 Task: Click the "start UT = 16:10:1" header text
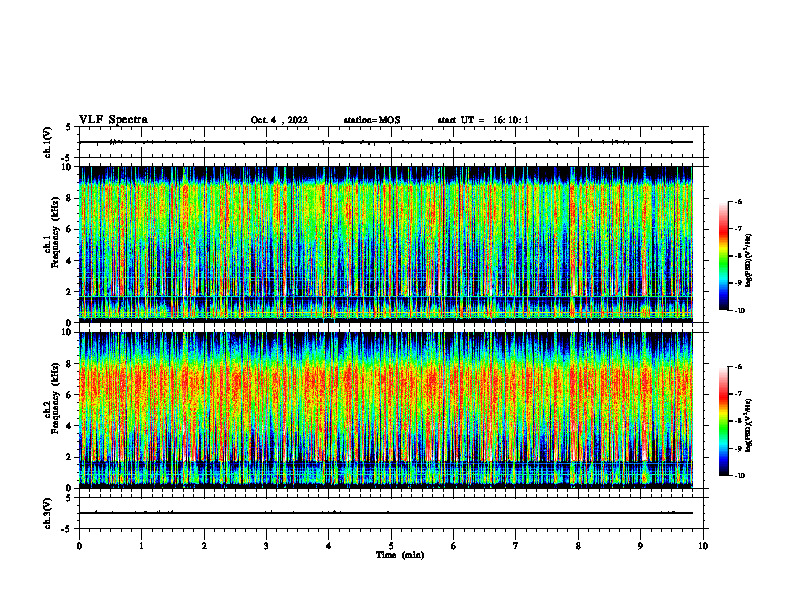(x=483, y=120)
